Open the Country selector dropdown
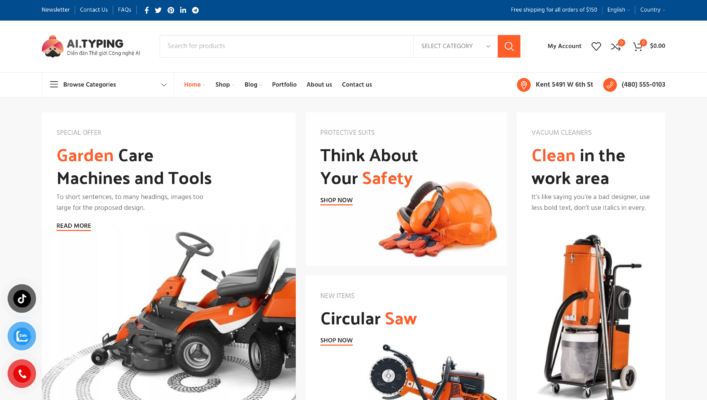707x400 pixels. [652, 10]
